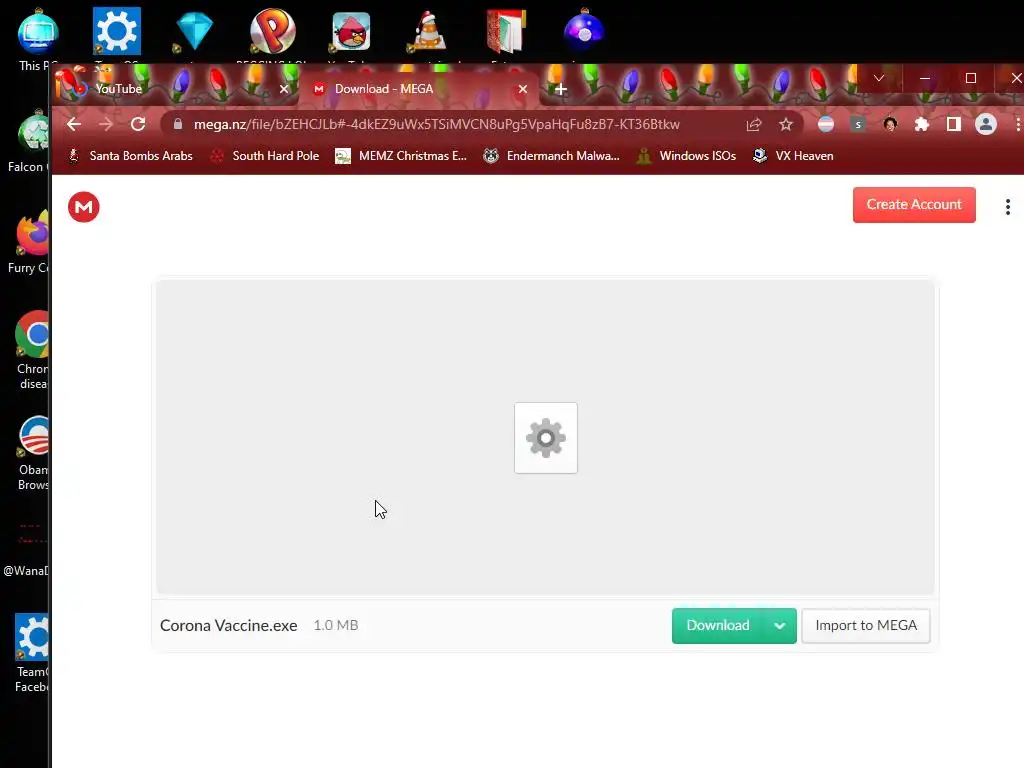Open MEMZ Christmas bookmark
The height and width of the screenshot is (768, 1024).
(401, 156)
